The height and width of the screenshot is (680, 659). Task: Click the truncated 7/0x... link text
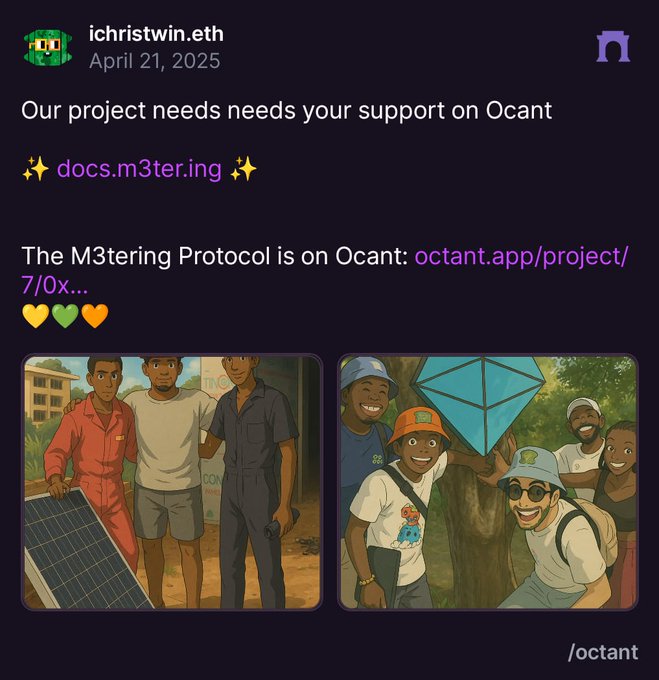(x=55, y=285)
